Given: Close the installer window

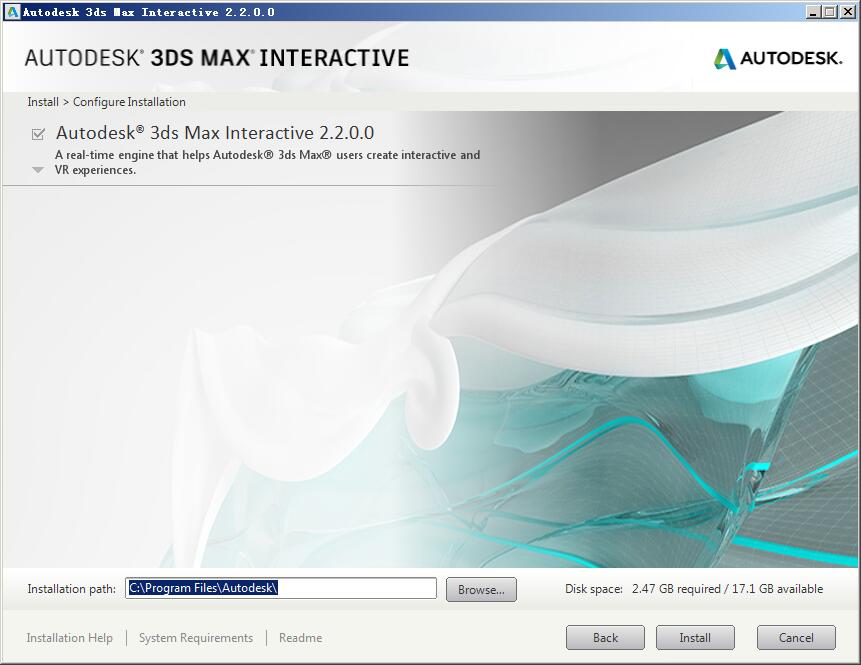Looking at the screenshot, I should (x=848, y=12).
